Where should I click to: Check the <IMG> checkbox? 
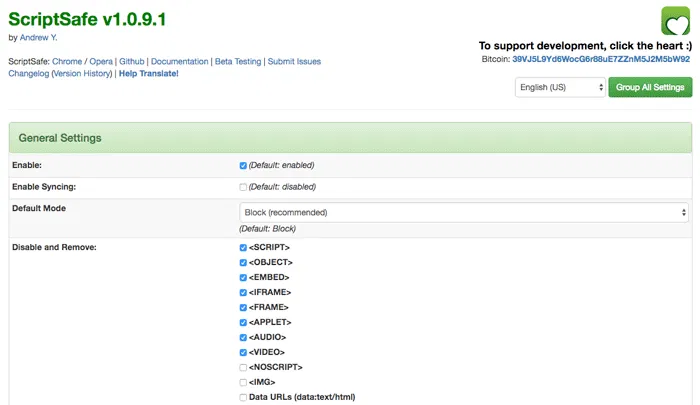243,382
